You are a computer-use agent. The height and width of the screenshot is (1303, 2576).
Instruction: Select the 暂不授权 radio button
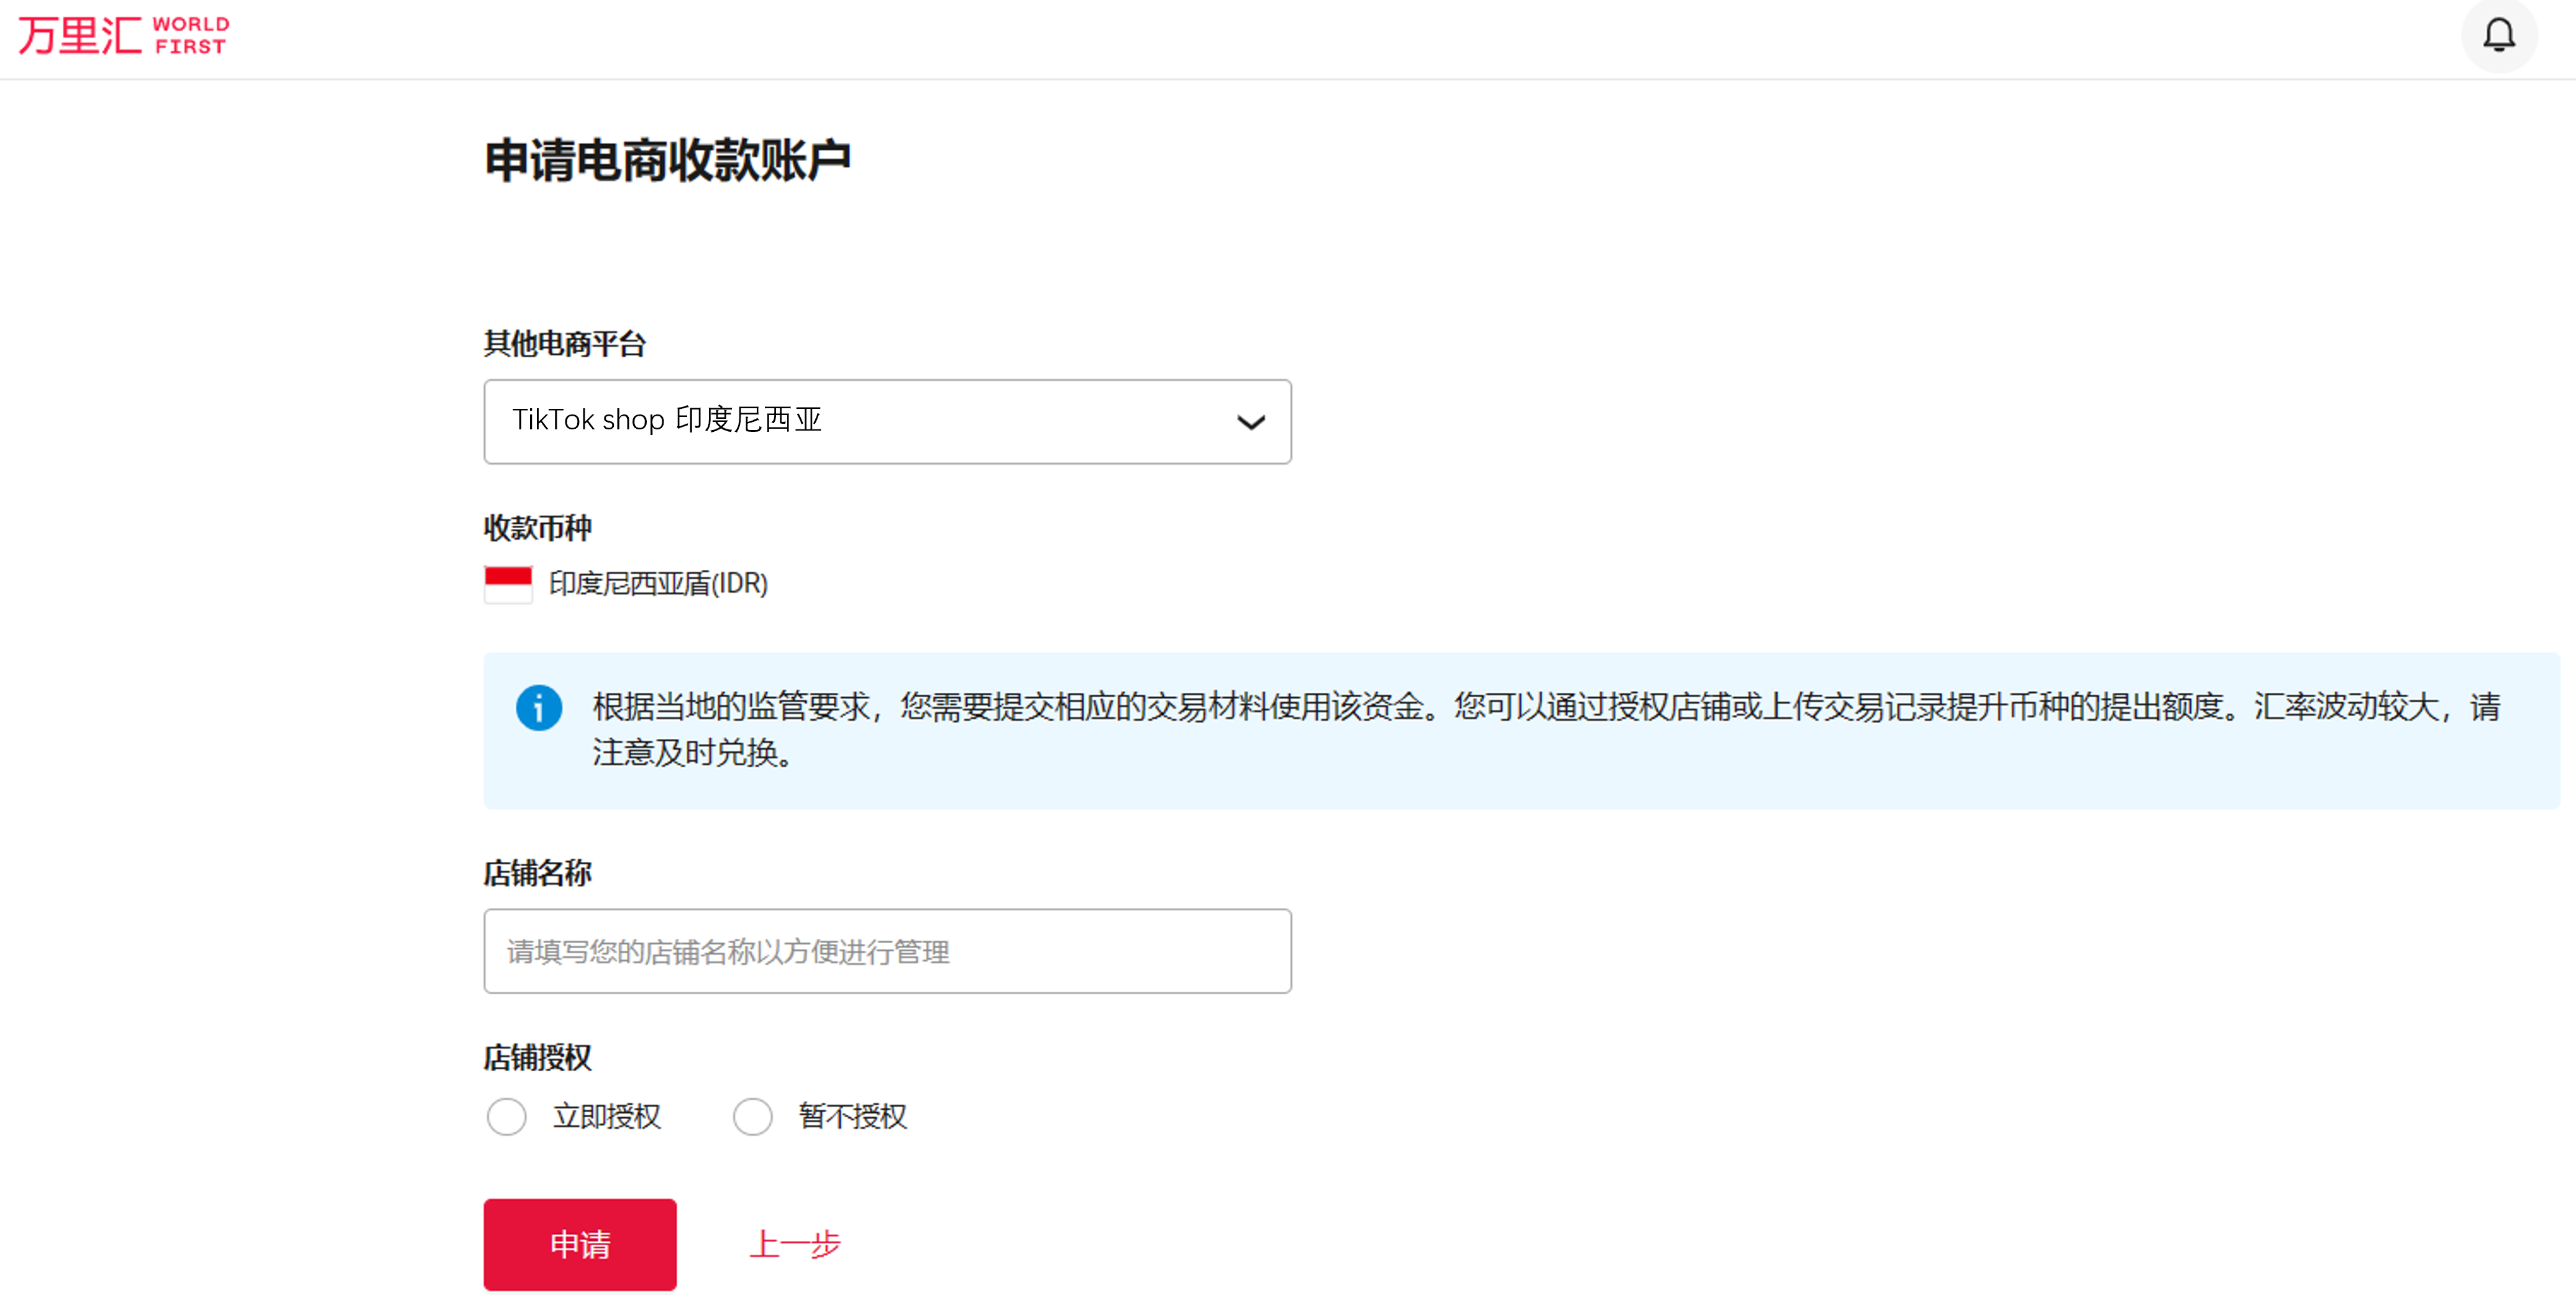[753, 1117]
